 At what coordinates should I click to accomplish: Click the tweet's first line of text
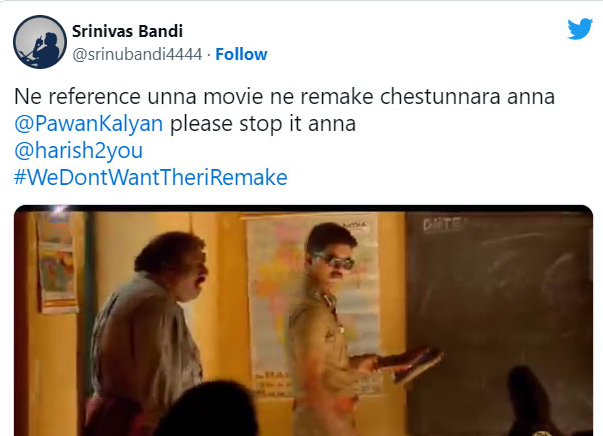click(x=284, y=96)
